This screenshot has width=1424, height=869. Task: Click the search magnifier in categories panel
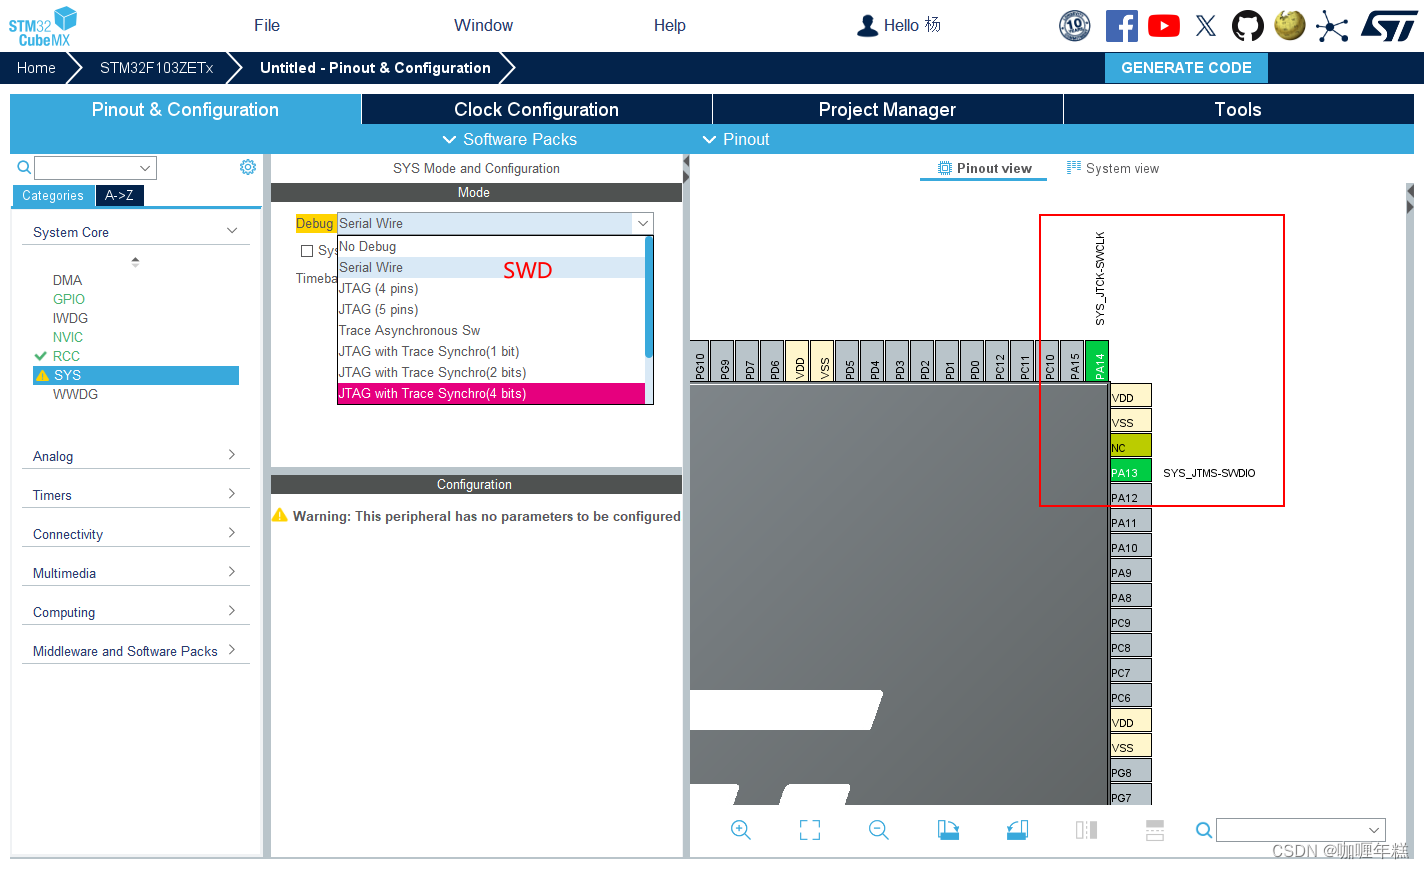pos(24,167)
